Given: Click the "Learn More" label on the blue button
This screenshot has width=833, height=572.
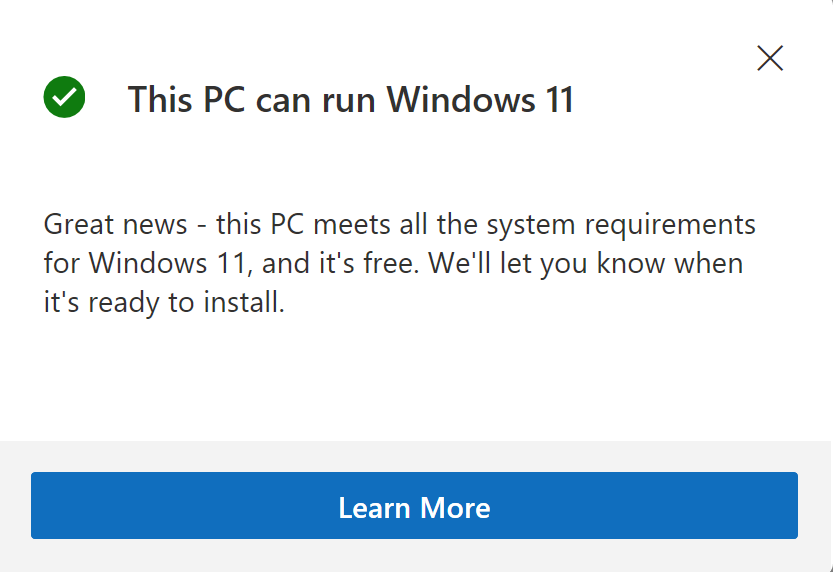Looking at the screenshot, I should click(x=414, y=507).
